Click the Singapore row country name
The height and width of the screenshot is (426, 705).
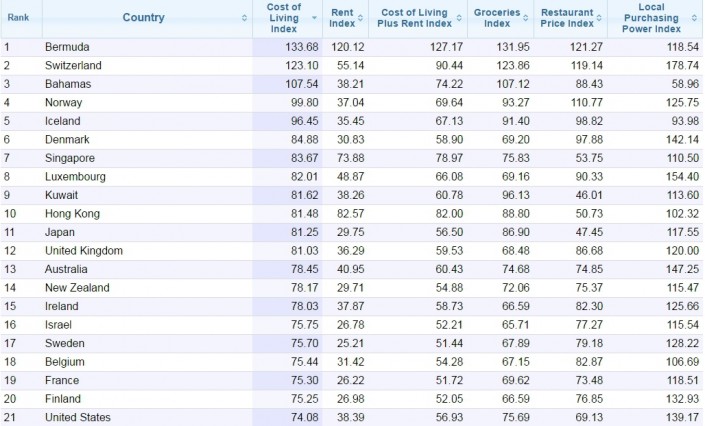(x=71, y=157)
